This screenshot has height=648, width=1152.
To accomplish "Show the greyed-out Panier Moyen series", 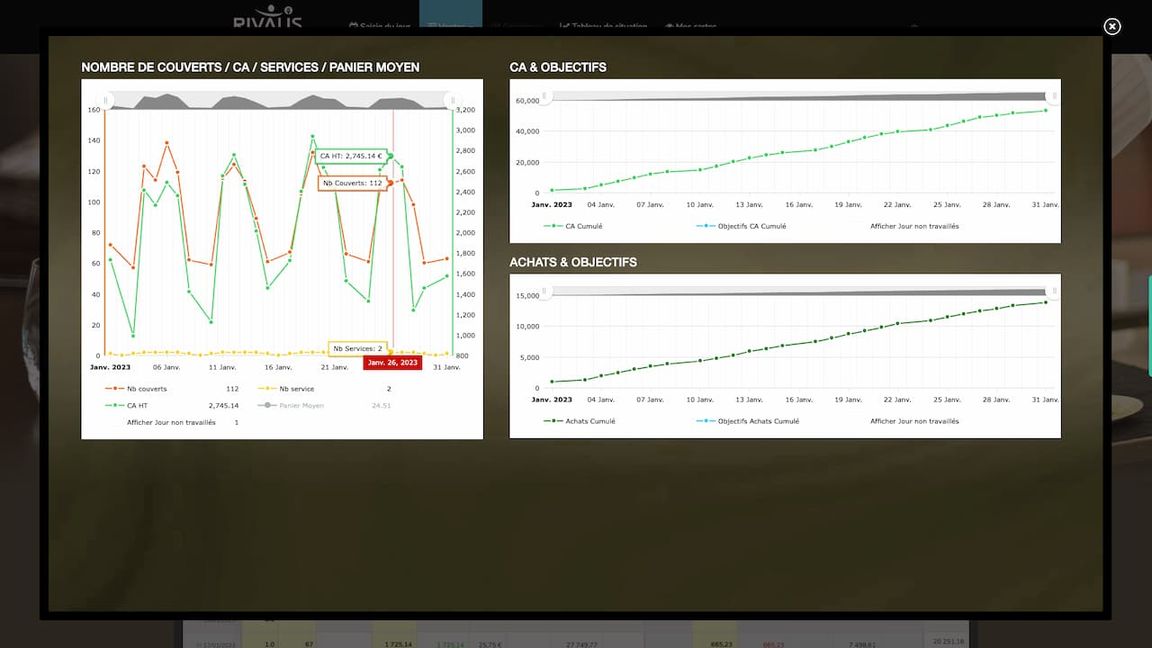I will (290, 406).
